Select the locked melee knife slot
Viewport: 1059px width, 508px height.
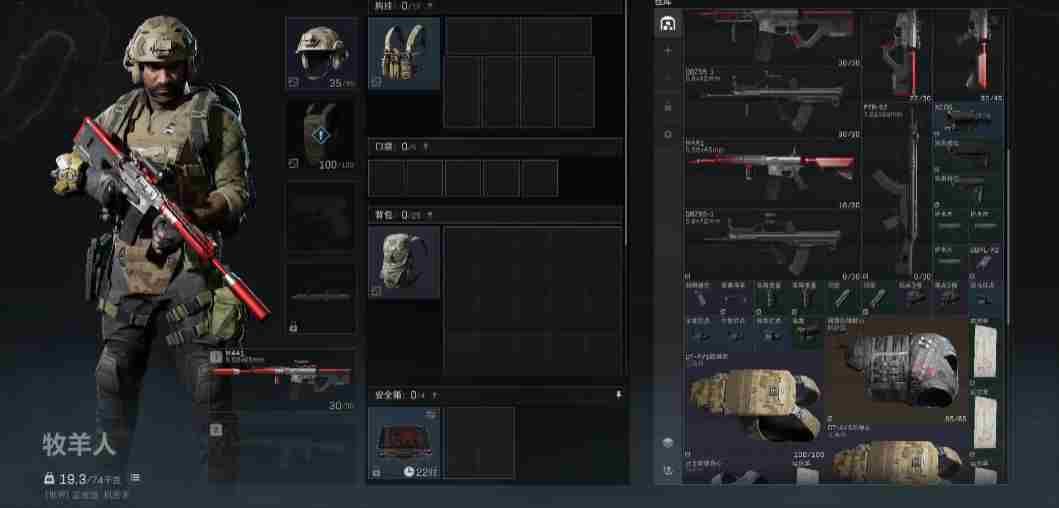click(x=321, y=298)
